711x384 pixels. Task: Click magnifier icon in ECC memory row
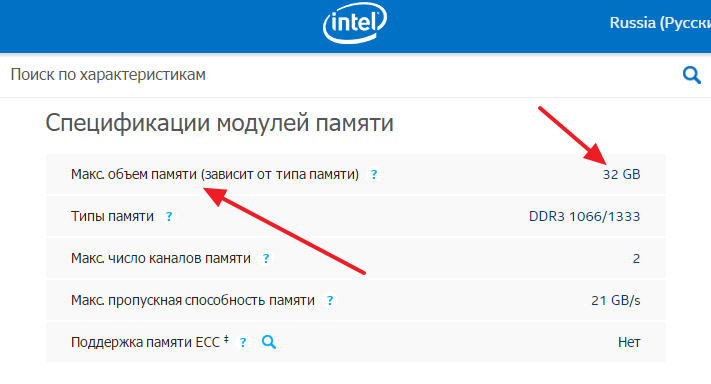[269, 342]
